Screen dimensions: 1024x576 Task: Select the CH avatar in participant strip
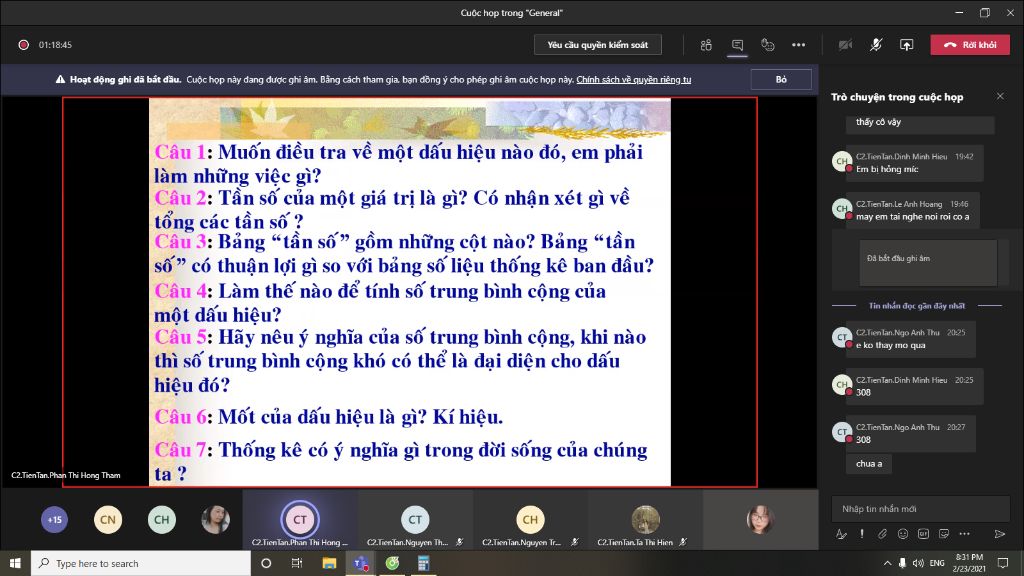(161, 520)
